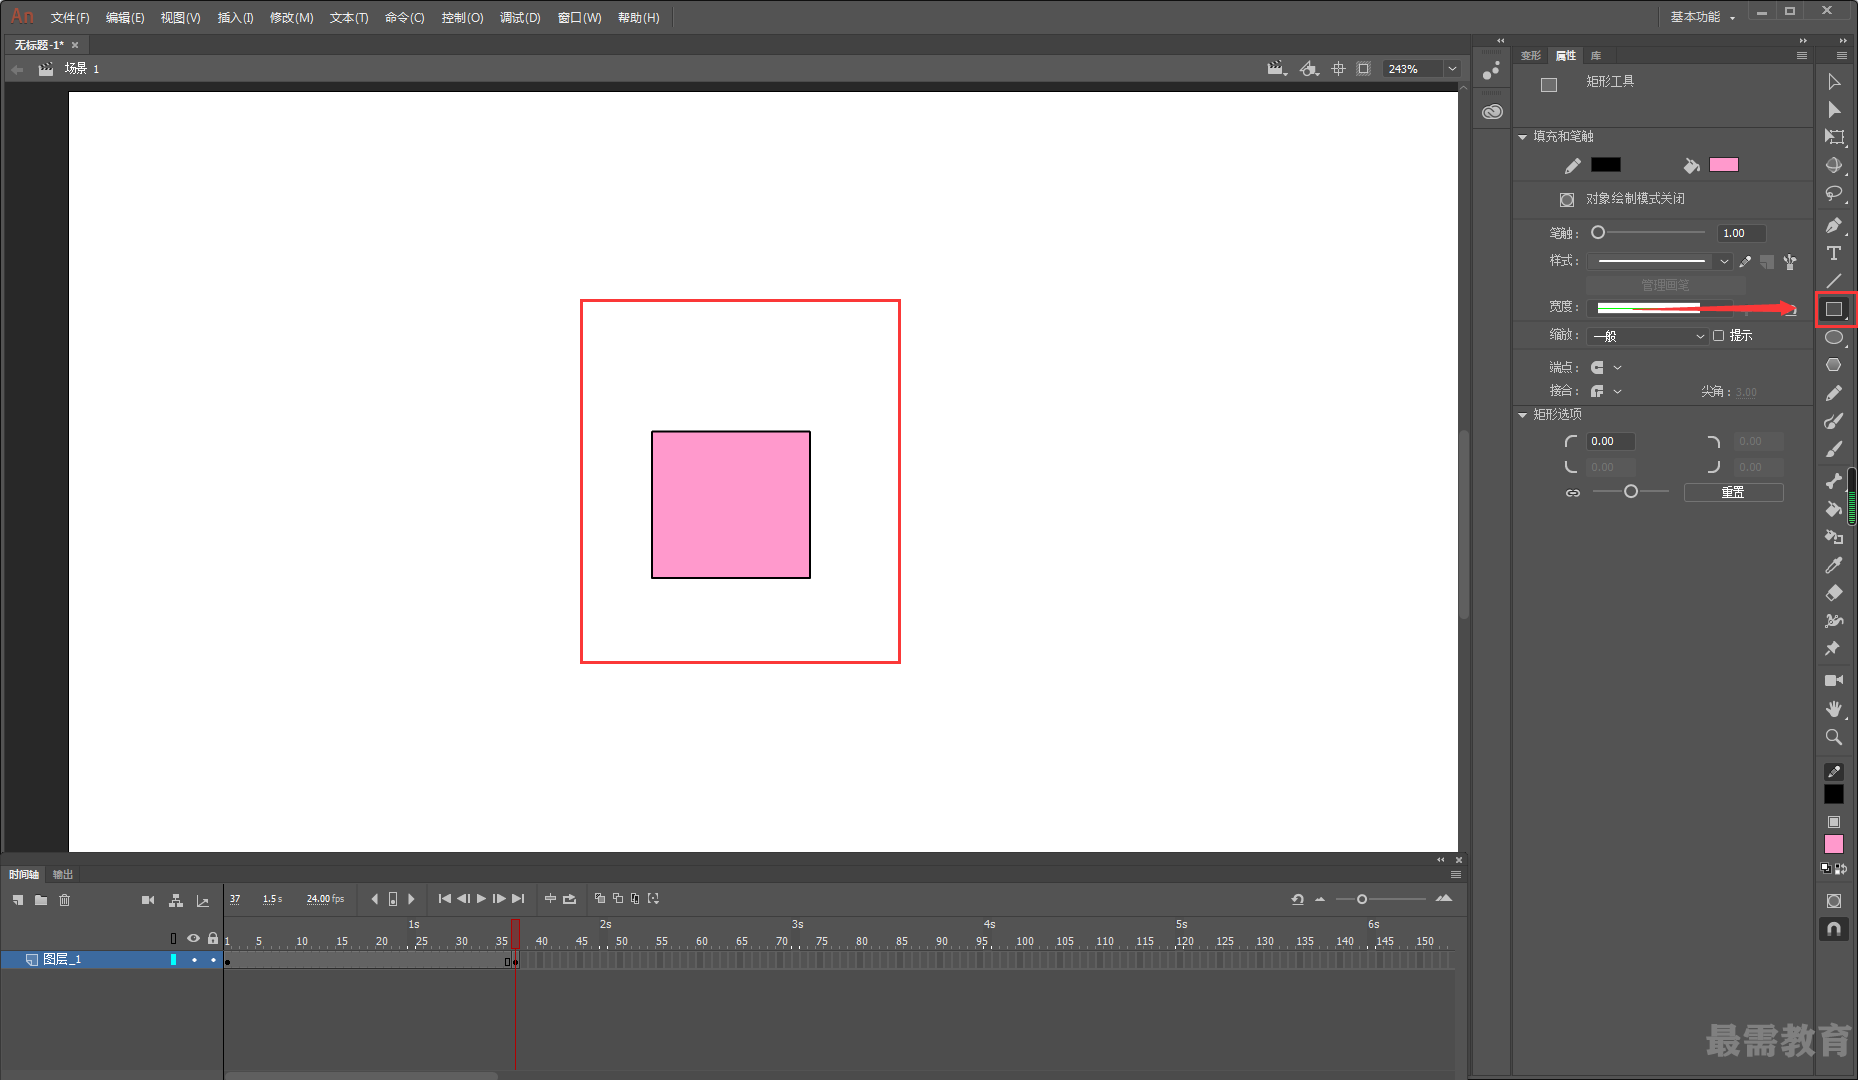Click the New Folder icon in timeline

41,900
